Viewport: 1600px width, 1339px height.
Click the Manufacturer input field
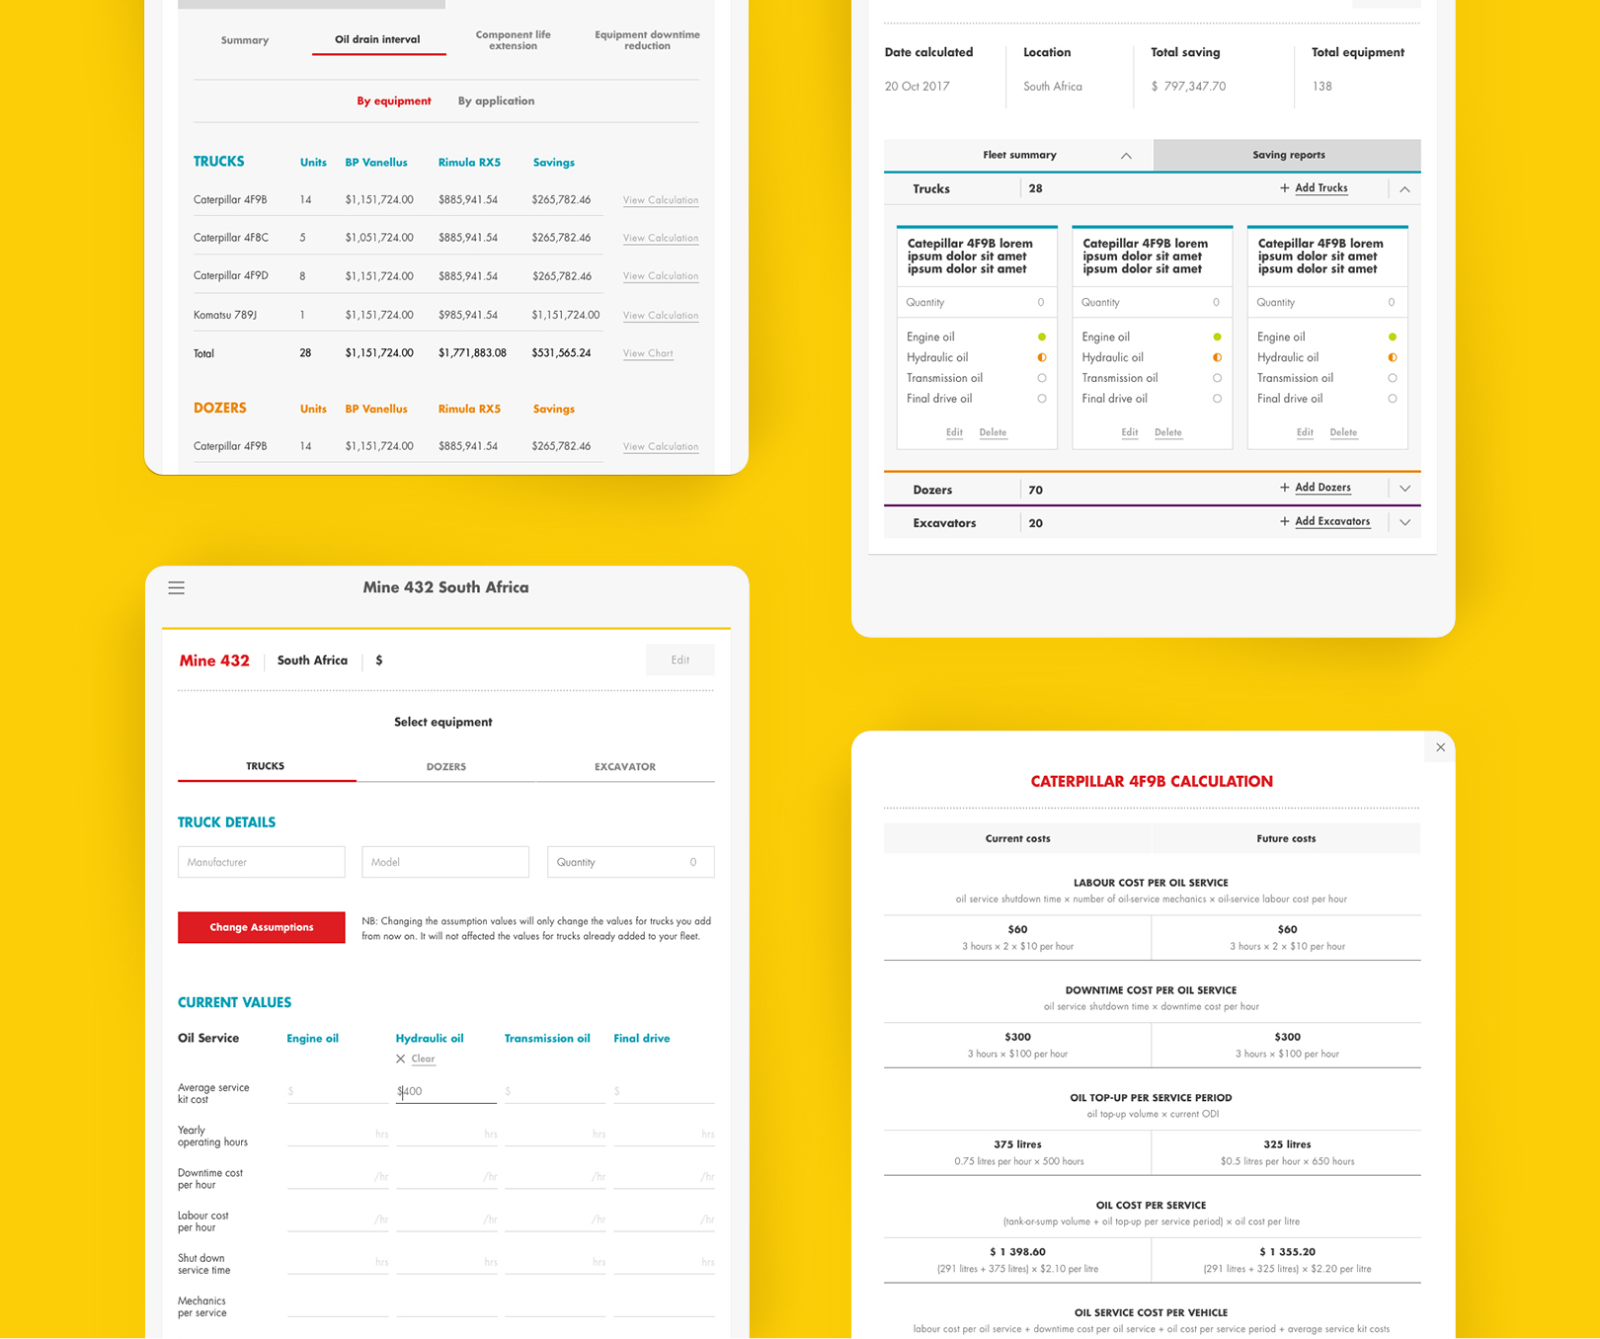click(x=261, y=862)
